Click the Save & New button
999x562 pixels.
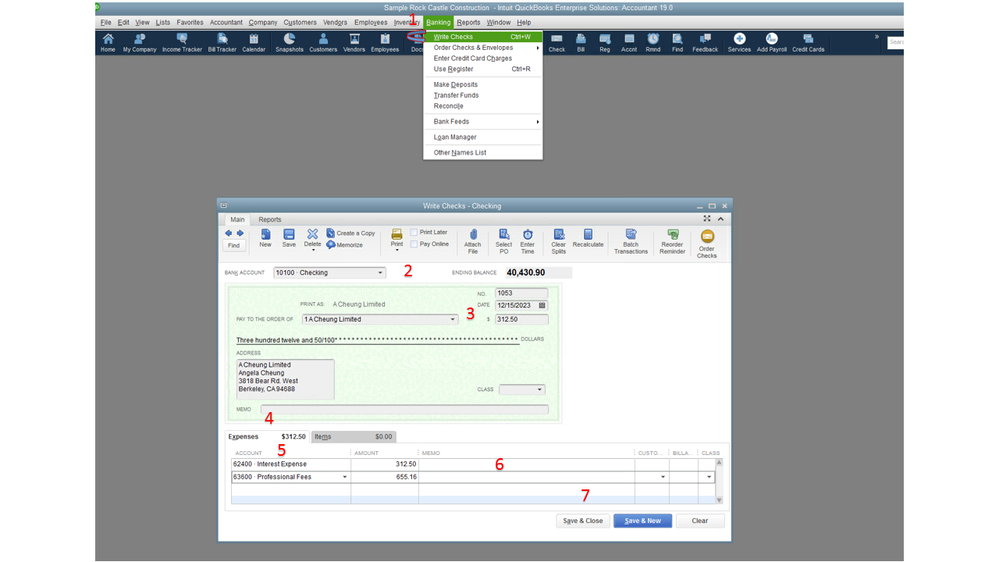click(642, 521)
